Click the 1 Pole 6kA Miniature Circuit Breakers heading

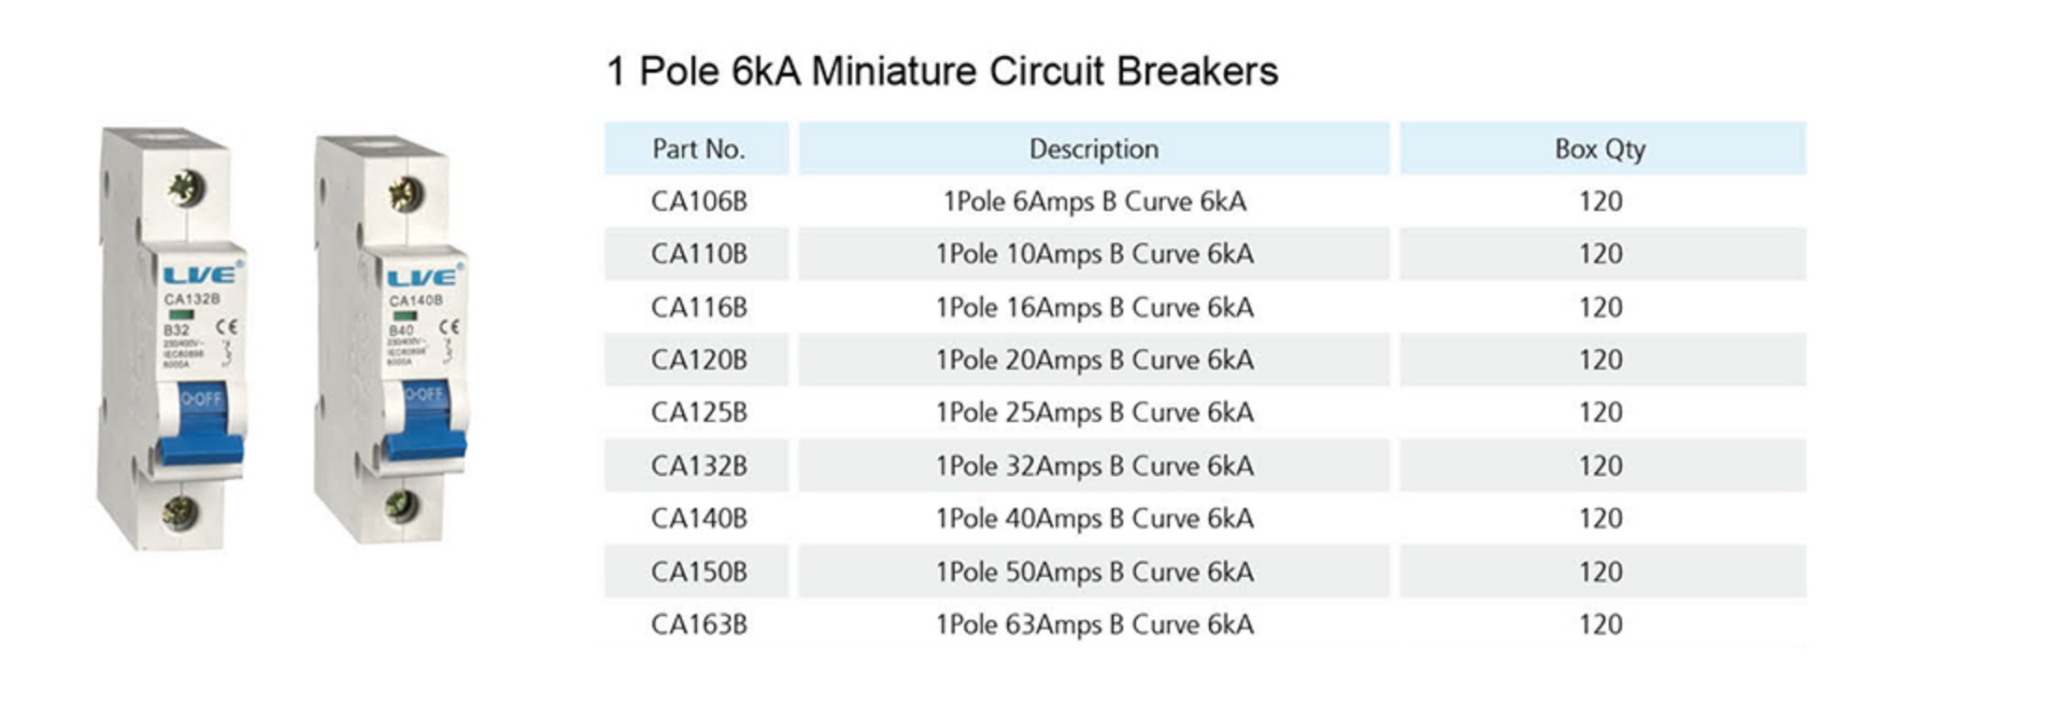pos(942,71)
